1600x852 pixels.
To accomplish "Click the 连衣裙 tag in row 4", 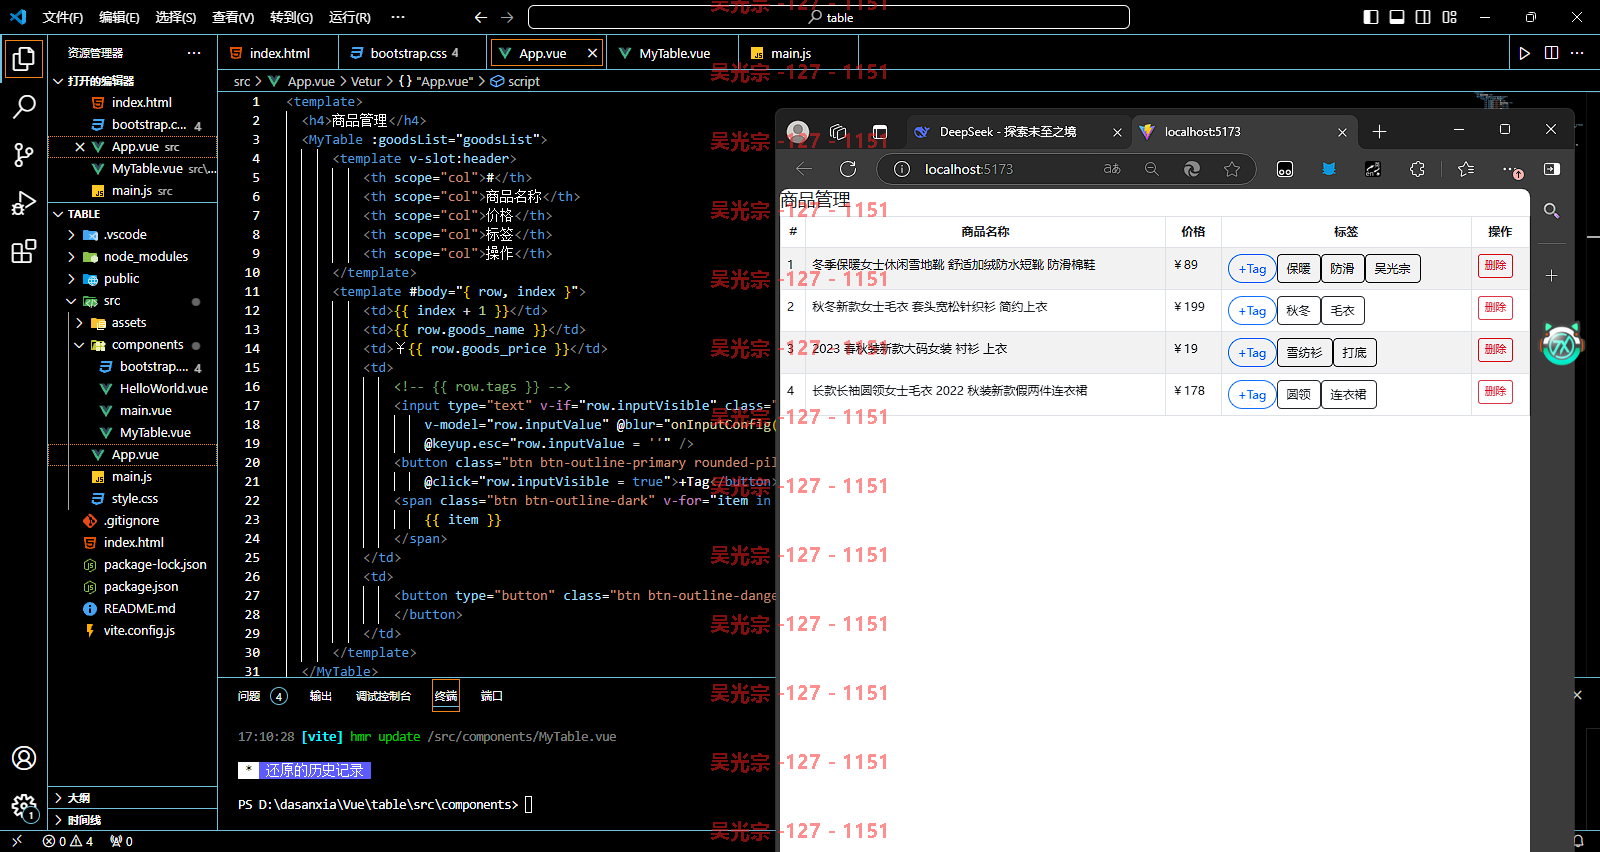I will (x=1348, y=395).
